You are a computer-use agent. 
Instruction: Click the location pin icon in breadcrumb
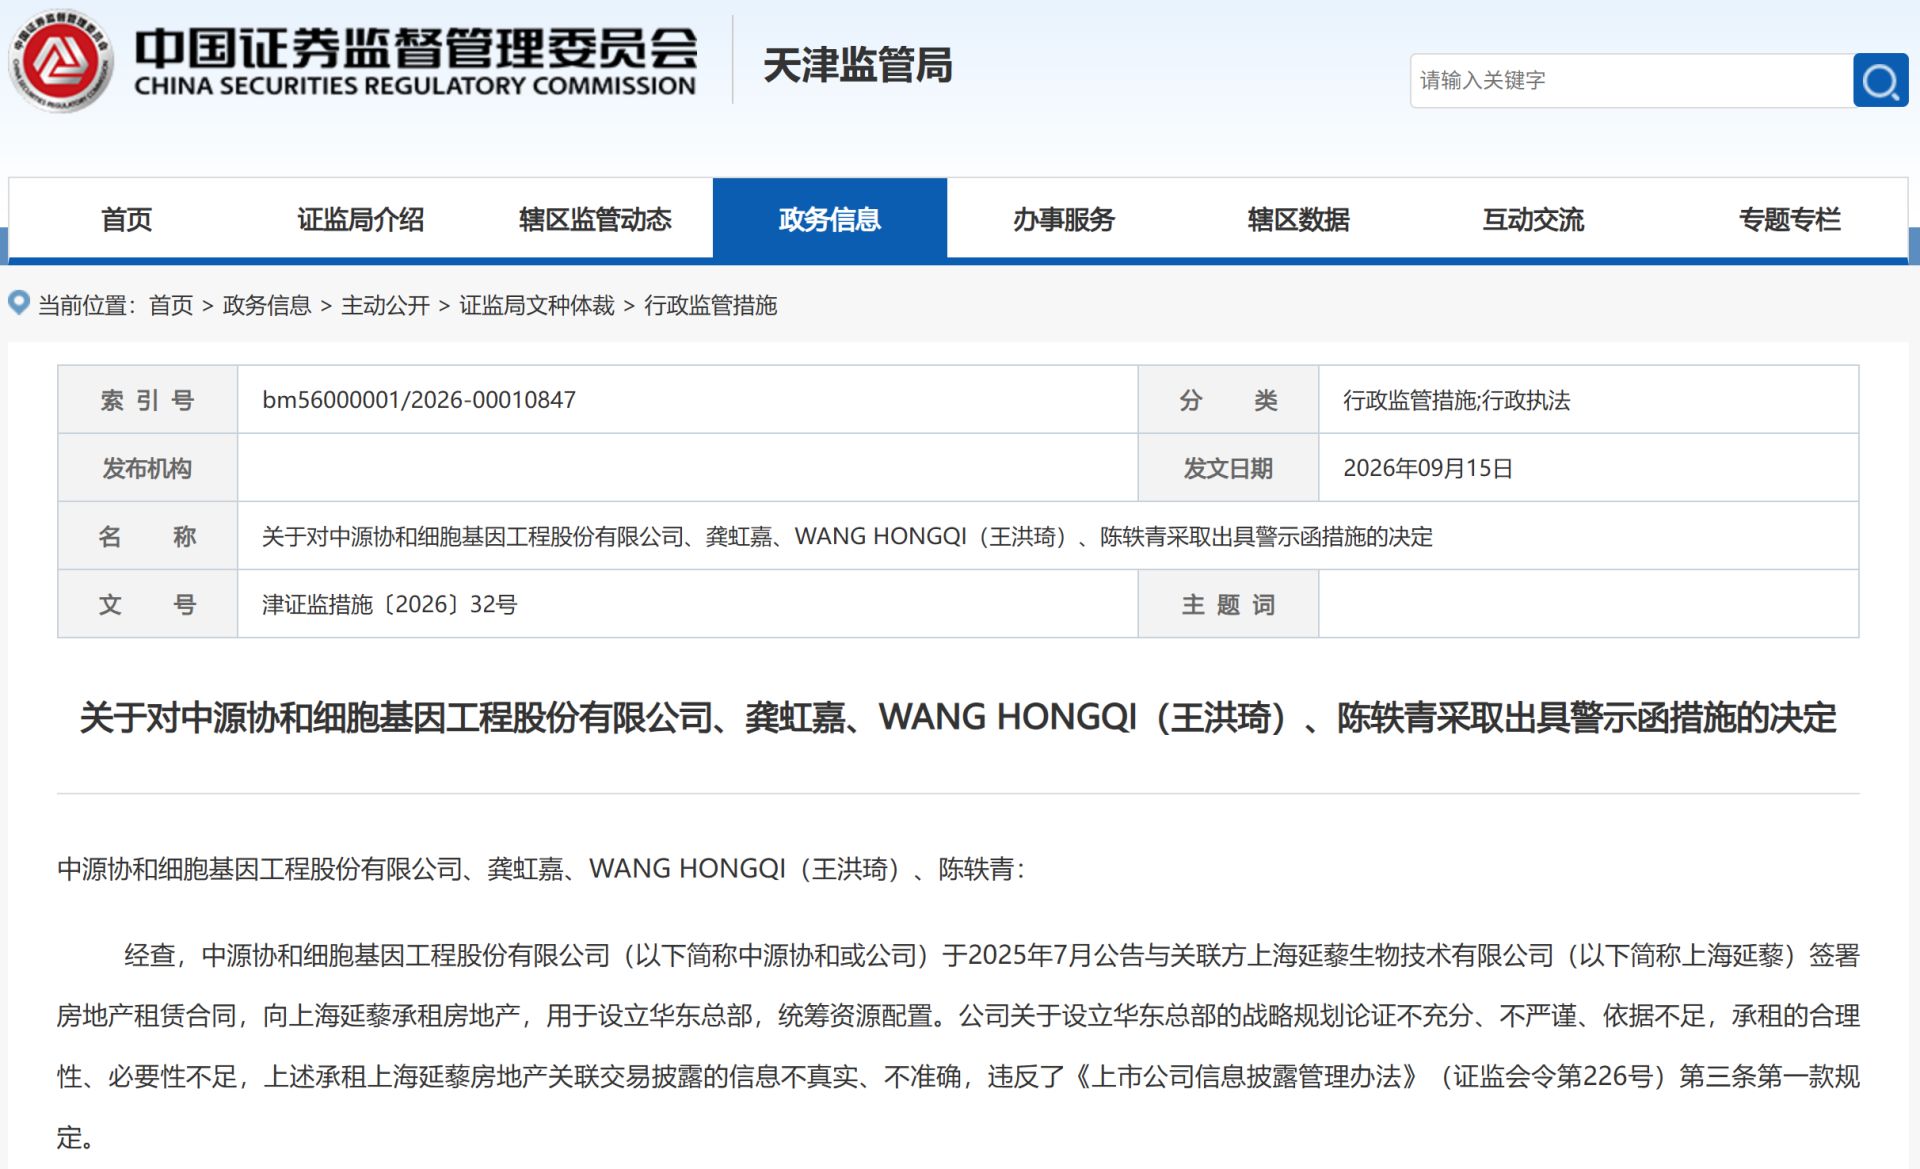pyautogui.click(x=19, y=302)
